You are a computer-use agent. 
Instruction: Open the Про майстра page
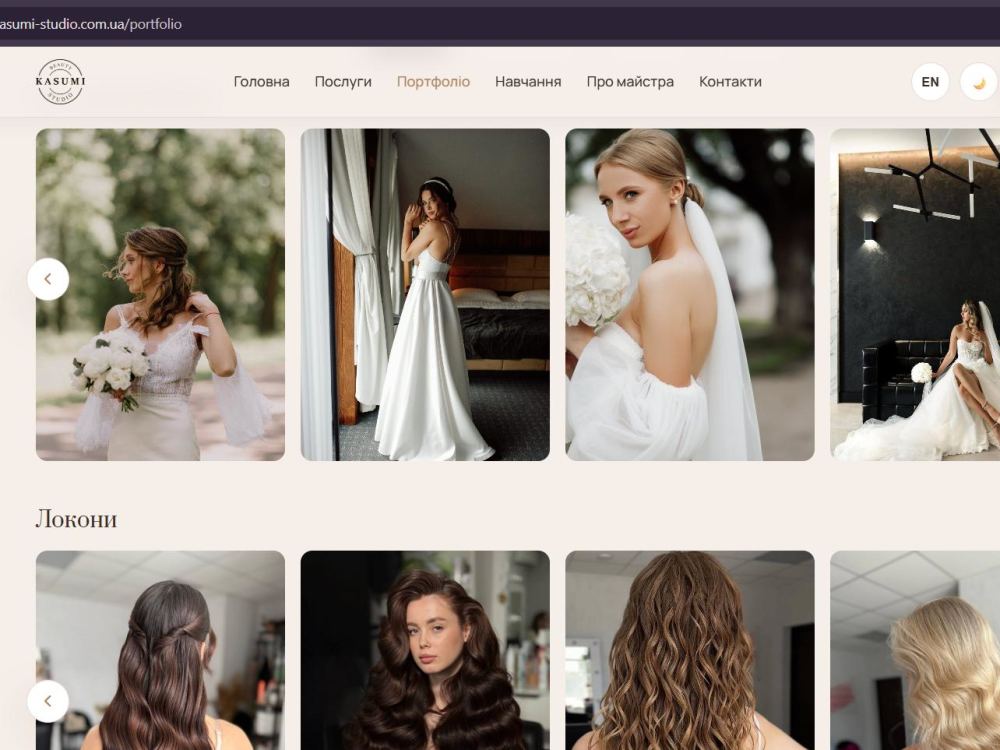coord(630,82)
